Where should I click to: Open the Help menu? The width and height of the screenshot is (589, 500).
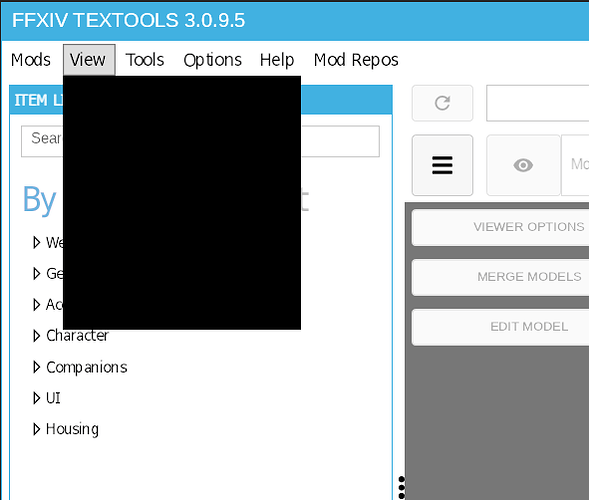coord(277,60)
